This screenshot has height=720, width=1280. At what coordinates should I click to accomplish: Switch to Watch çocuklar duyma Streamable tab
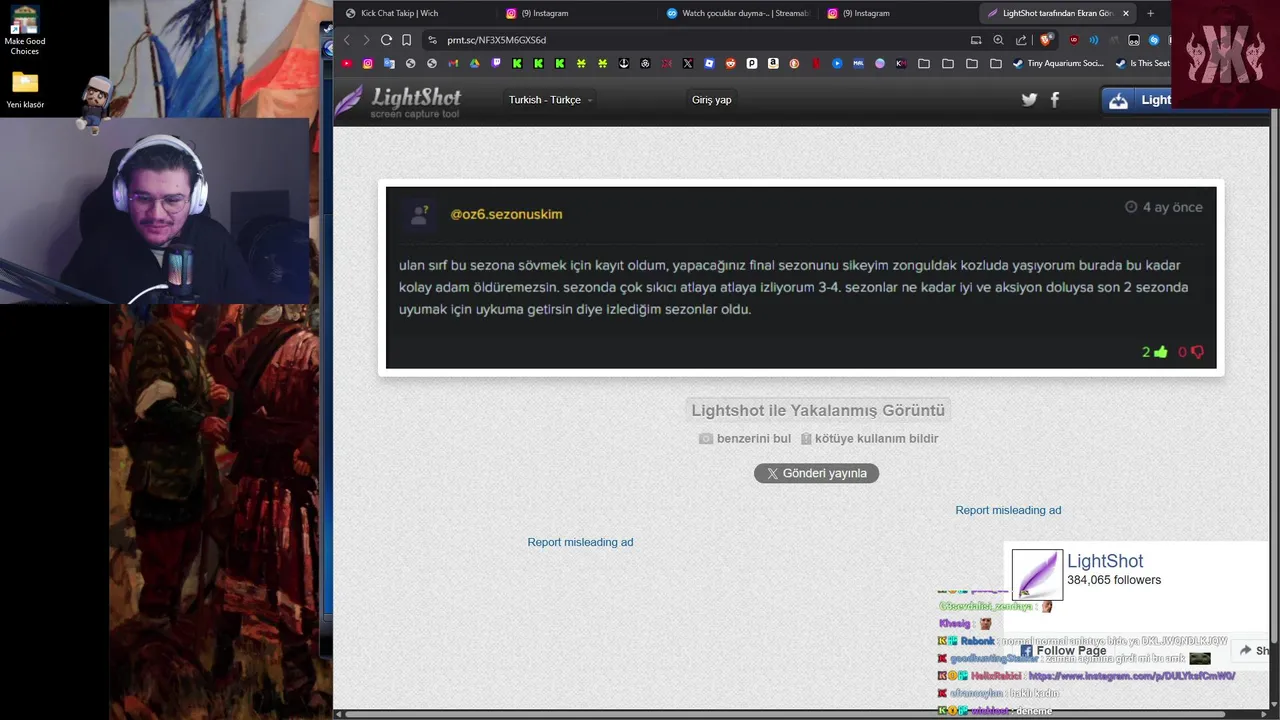click(738, 13)
